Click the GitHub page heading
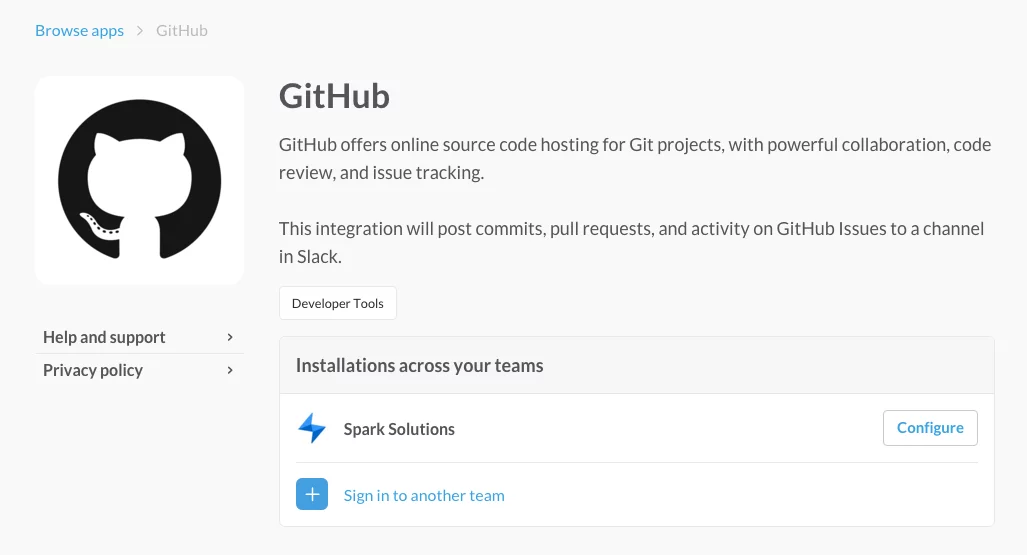The width and height of the screenshot is (1027, 555). point(334,96)
